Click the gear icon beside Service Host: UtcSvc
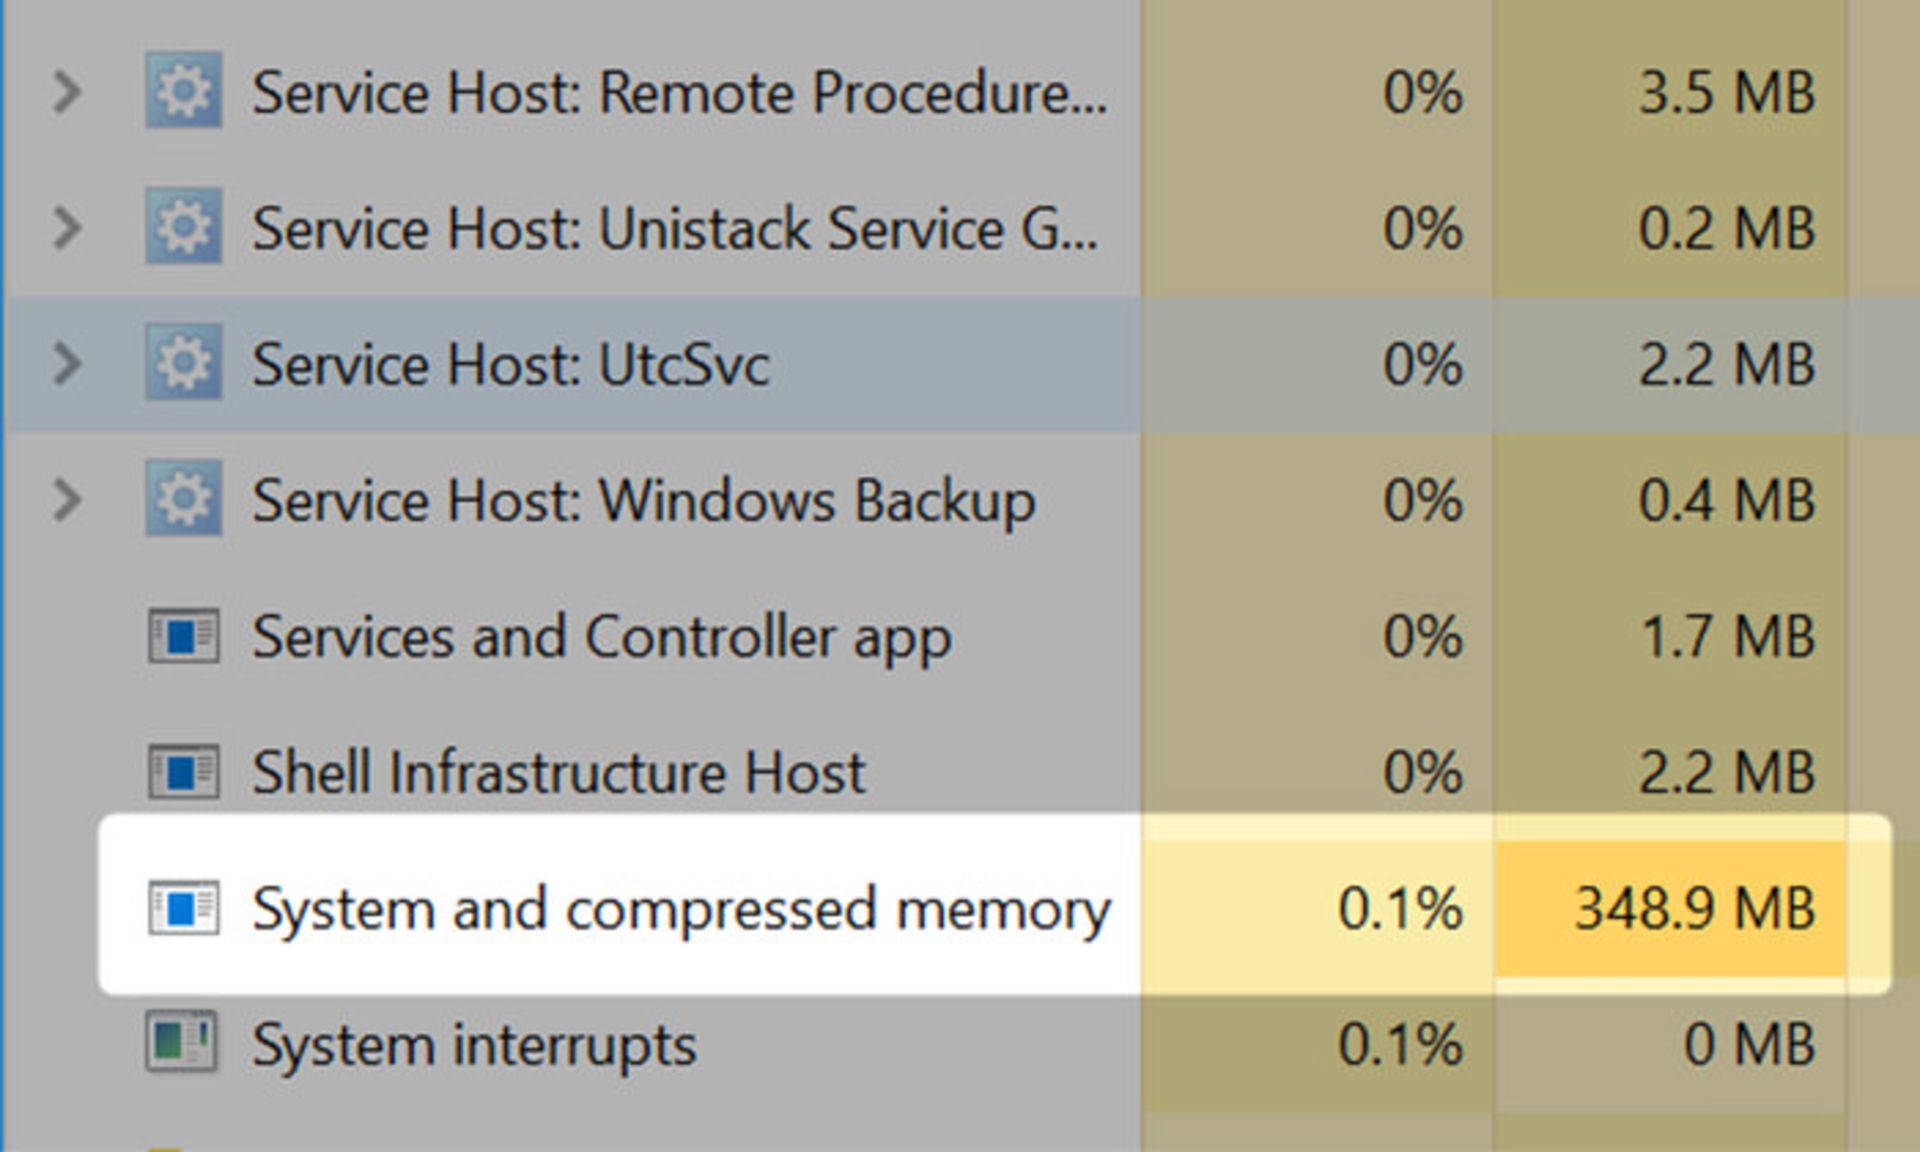Viewport: 1920px width, 1152px height. click(x=183, y=364)
